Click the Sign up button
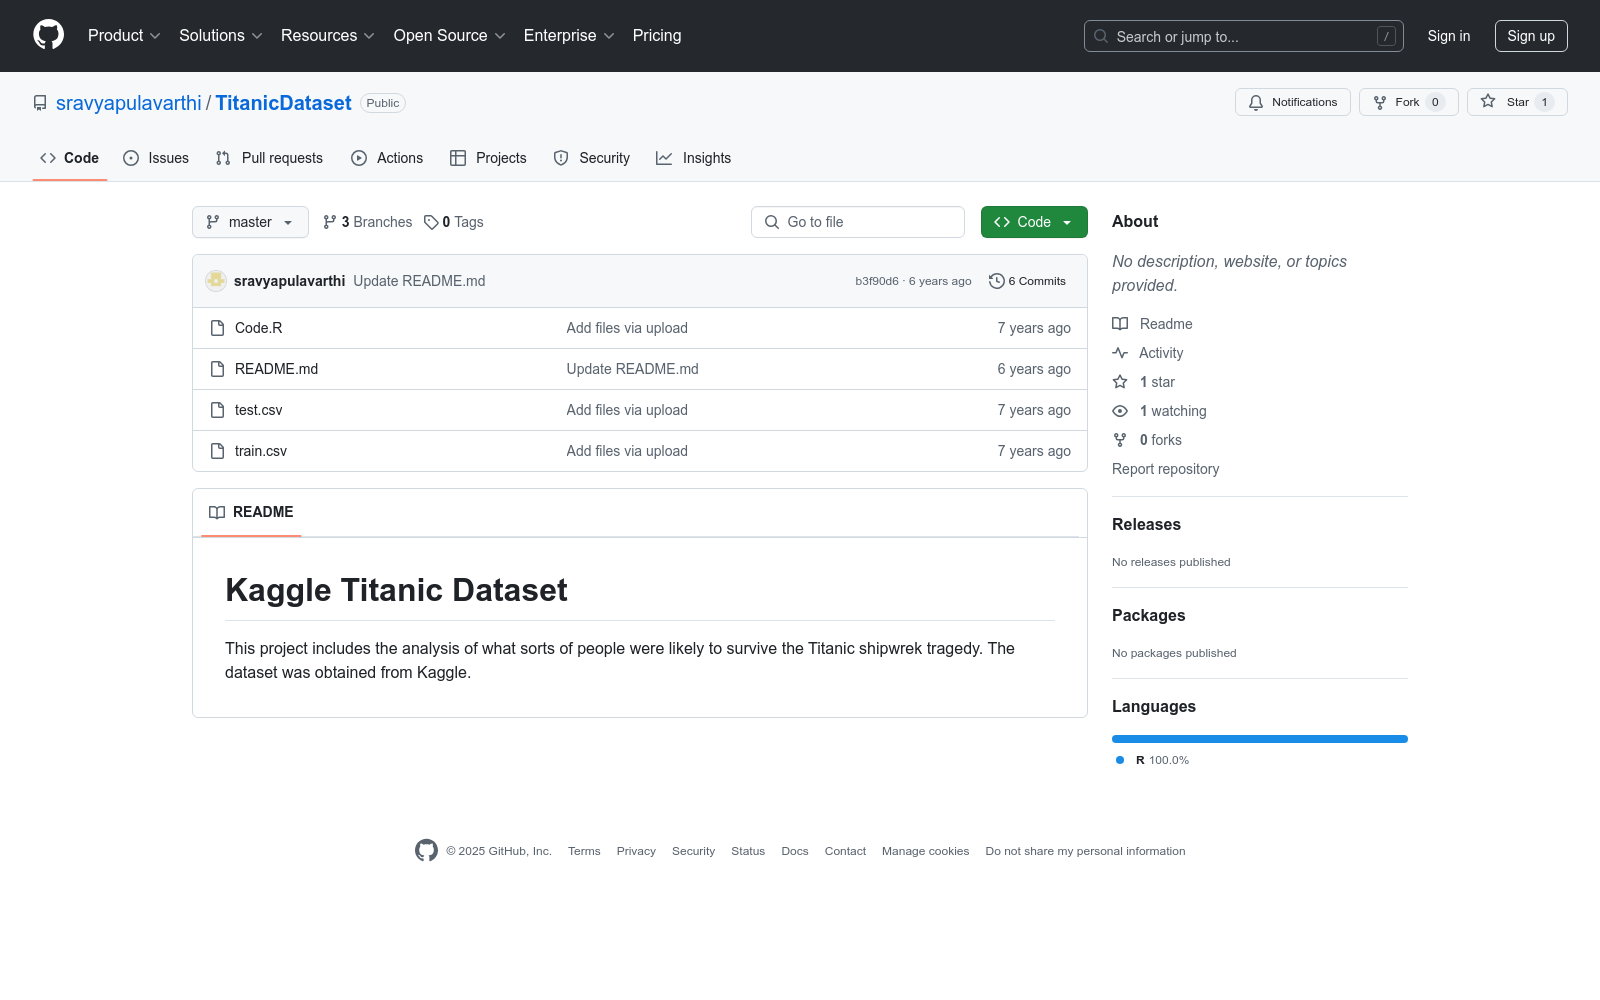The height and width of the screenshot is (1000, 1600). pos(1531,36)
